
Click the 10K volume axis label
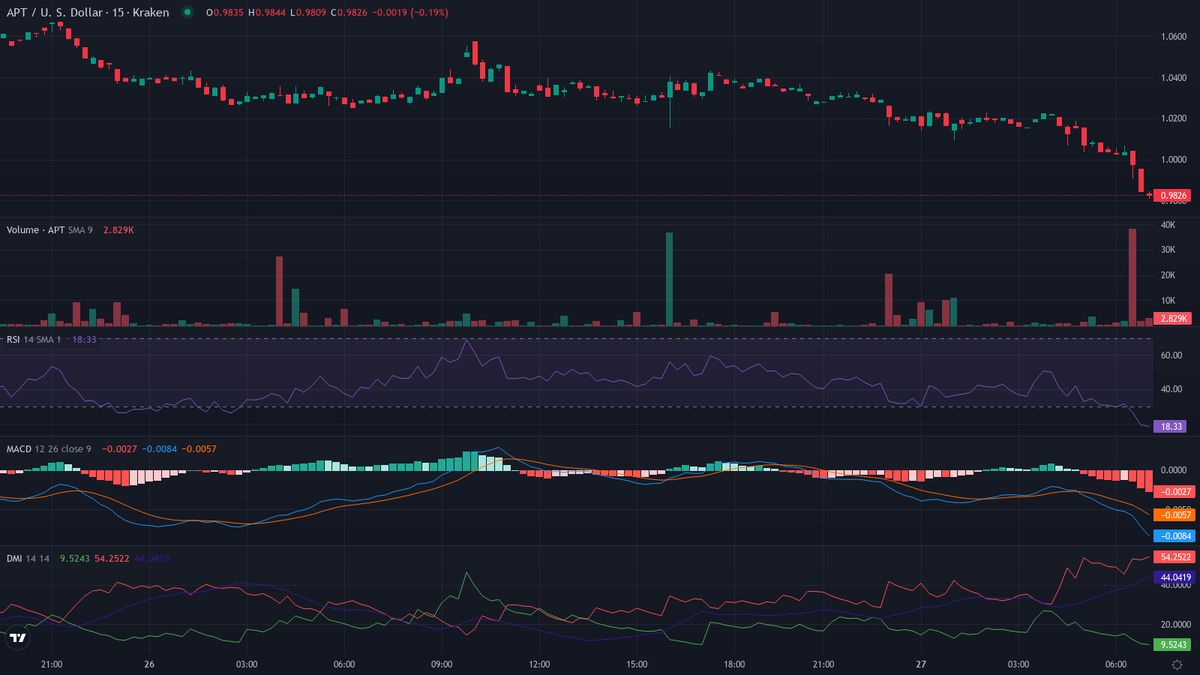1167,300
